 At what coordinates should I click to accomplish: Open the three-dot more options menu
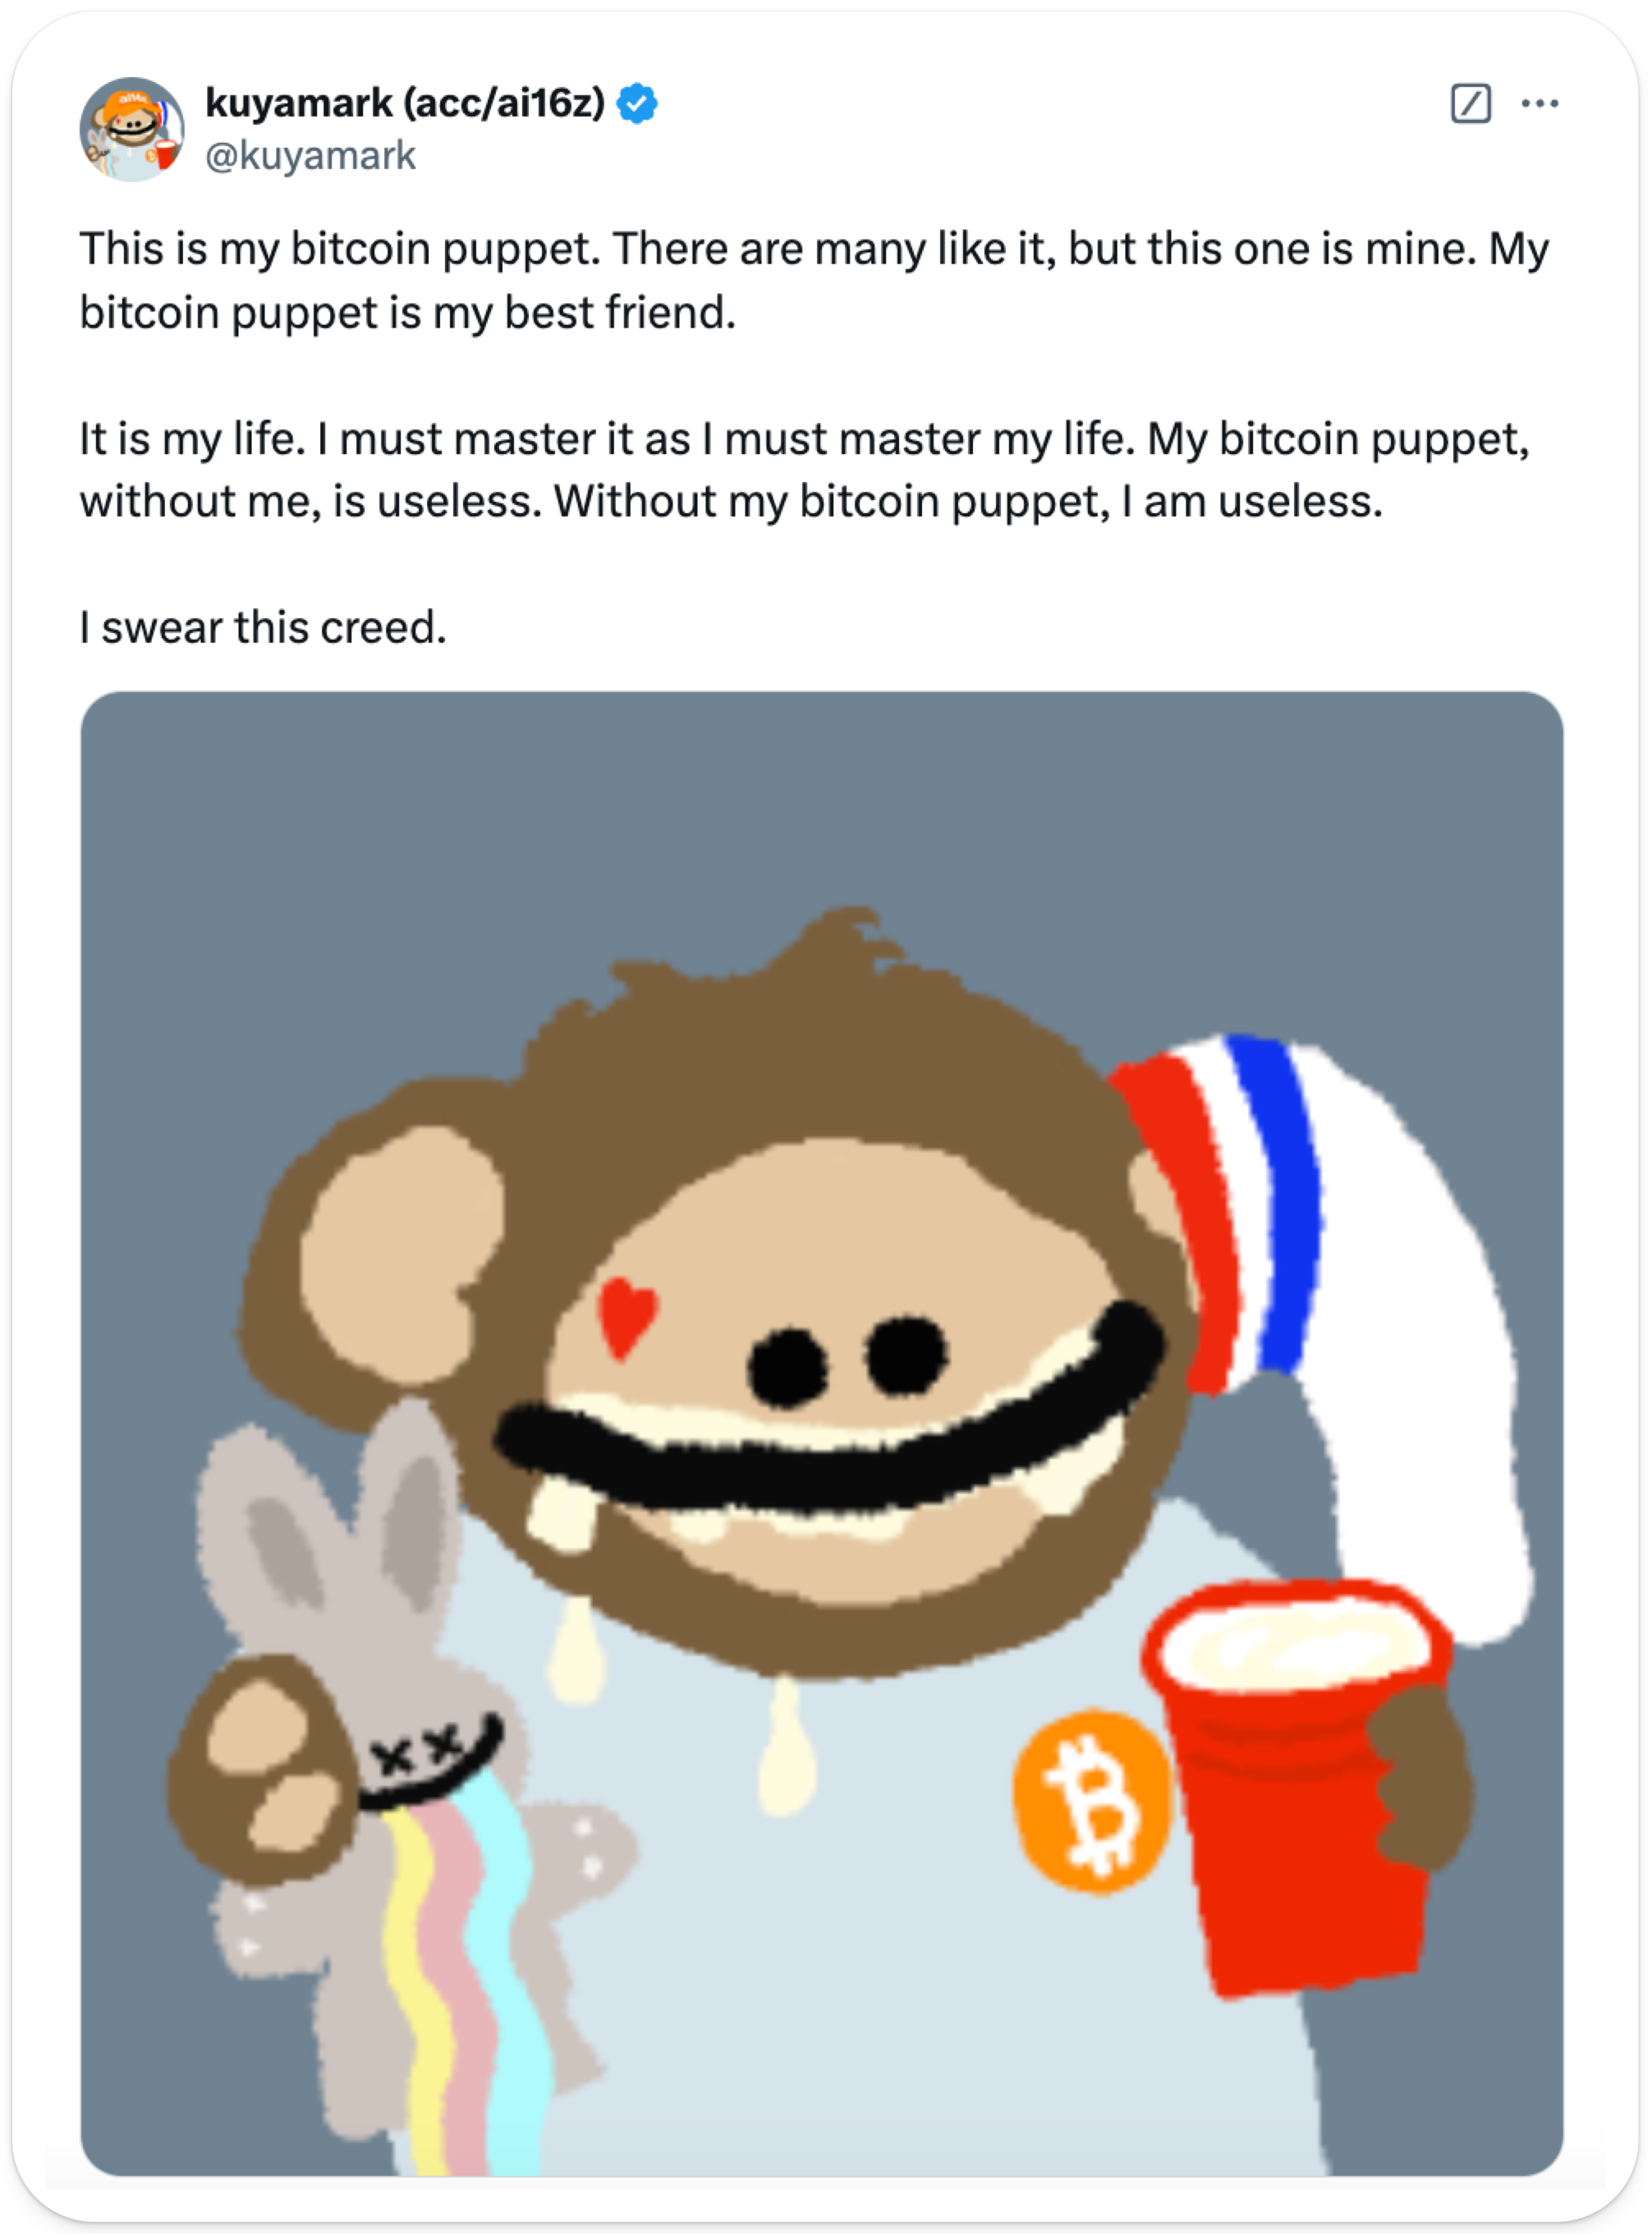coord(1539,103)
